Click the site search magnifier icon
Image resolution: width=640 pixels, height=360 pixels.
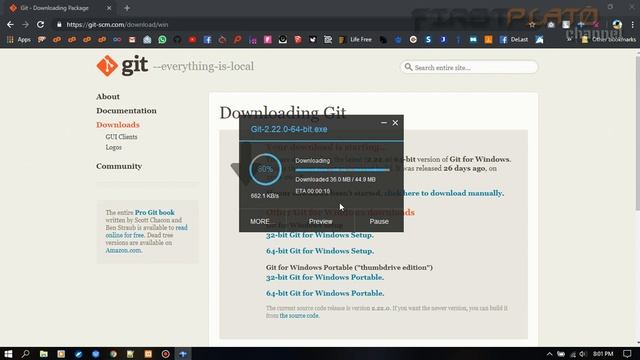(x=408, y=67)
